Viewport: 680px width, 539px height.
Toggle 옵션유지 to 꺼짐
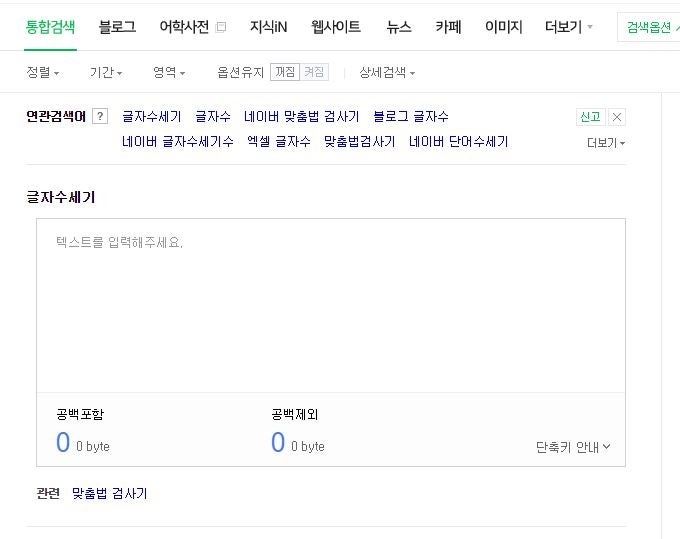click(x=285, y=72)
